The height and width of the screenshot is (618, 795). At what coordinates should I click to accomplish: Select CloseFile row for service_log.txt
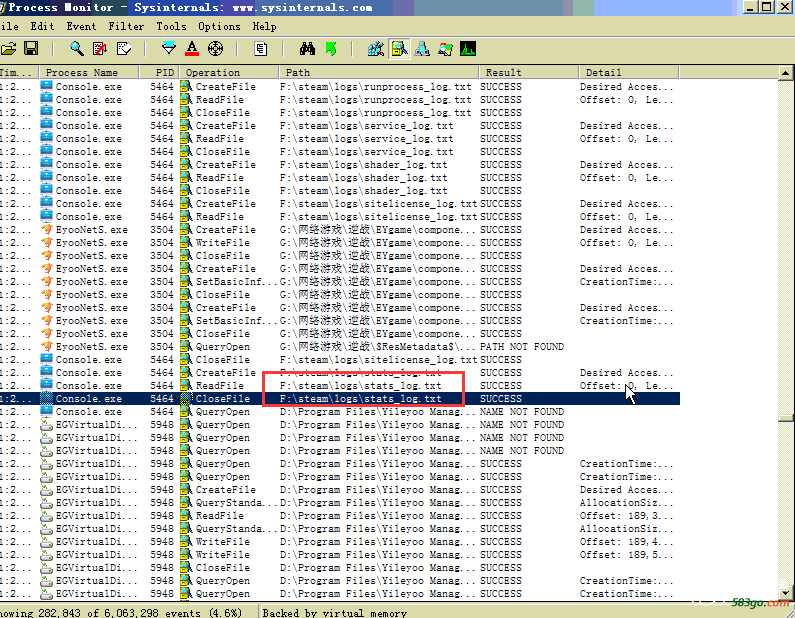coord(340,152)
